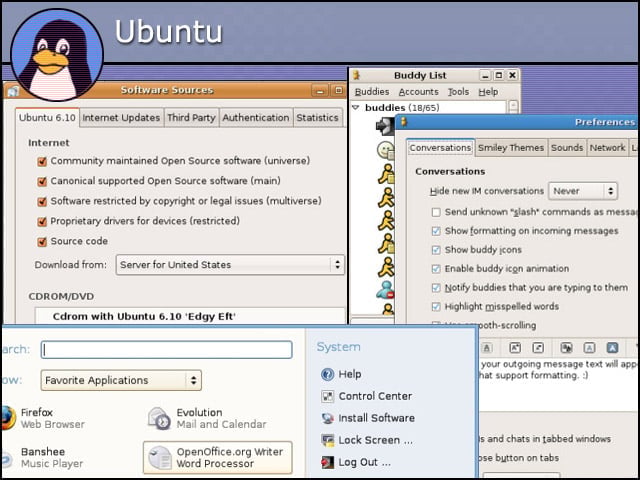640x480 pixels.
Task: Toggle Show formatting on incoming messages
Action: coord(436,231)
